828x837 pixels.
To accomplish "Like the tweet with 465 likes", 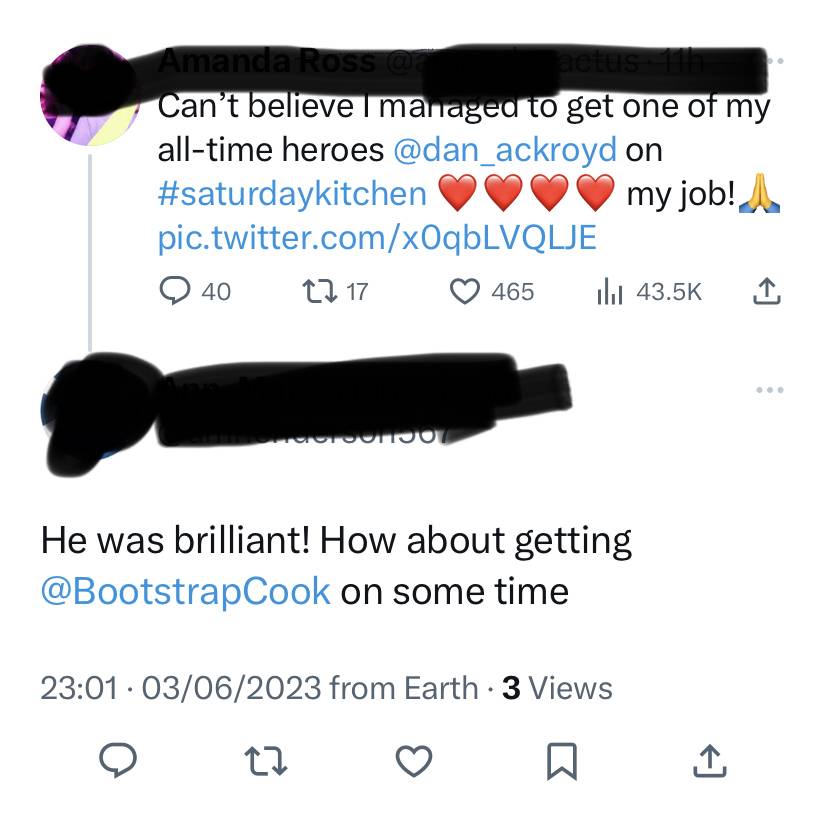I will pos(492,291).
